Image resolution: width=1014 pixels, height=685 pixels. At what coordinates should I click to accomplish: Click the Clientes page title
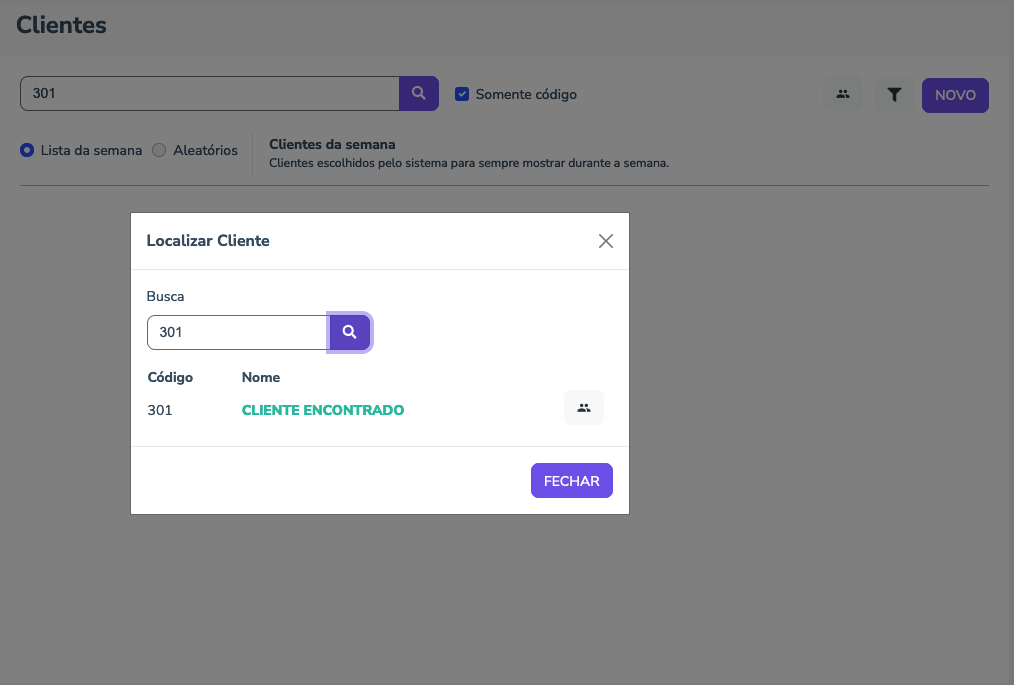click(62, 25)
